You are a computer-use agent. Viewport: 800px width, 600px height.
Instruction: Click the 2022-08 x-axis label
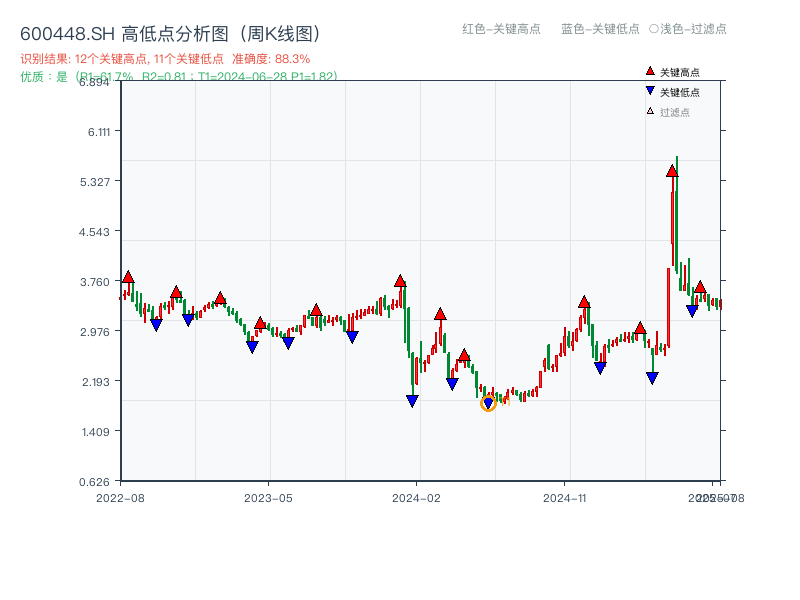coord(120,498)
